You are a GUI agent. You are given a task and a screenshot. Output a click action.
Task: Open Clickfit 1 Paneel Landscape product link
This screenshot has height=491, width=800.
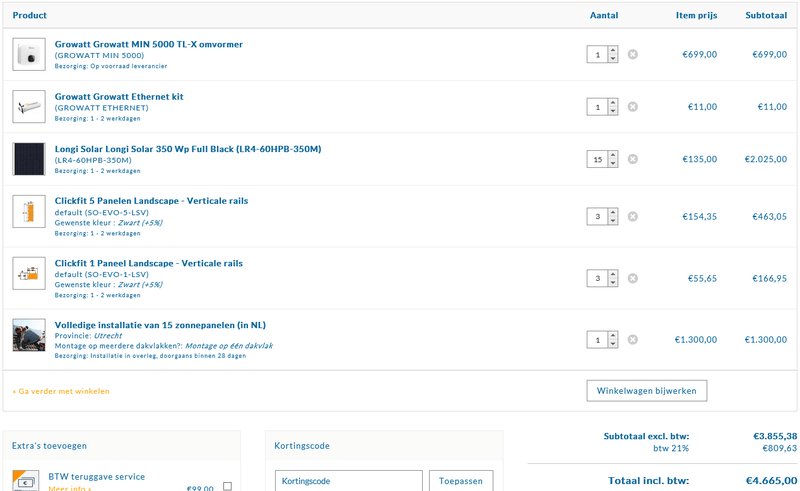click(x=148, y=263)
